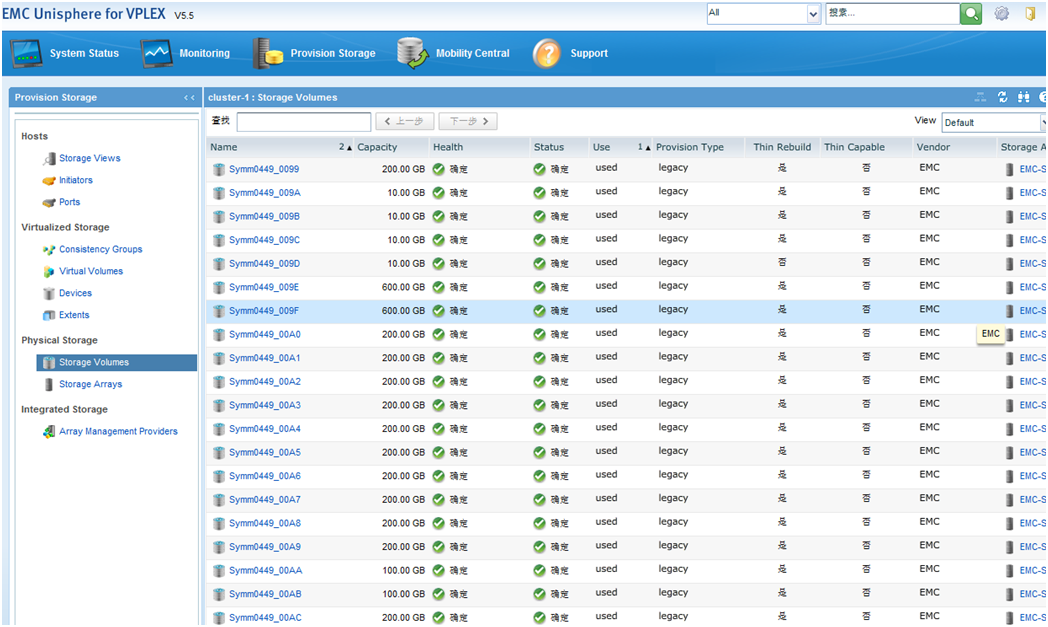Open the Symm0449_00A0 volume link
Image resolution: width=1048 pixels, height=627 pixels.
pyautogui.click(x=265, y=334)
